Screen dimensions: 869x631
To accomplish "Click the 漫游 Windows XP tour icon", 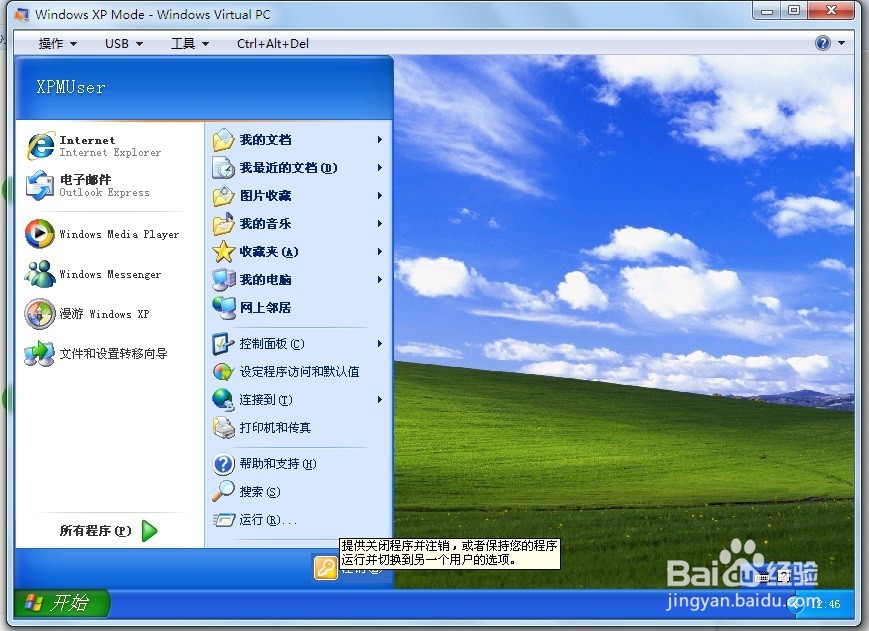I will tap(40, 314).
